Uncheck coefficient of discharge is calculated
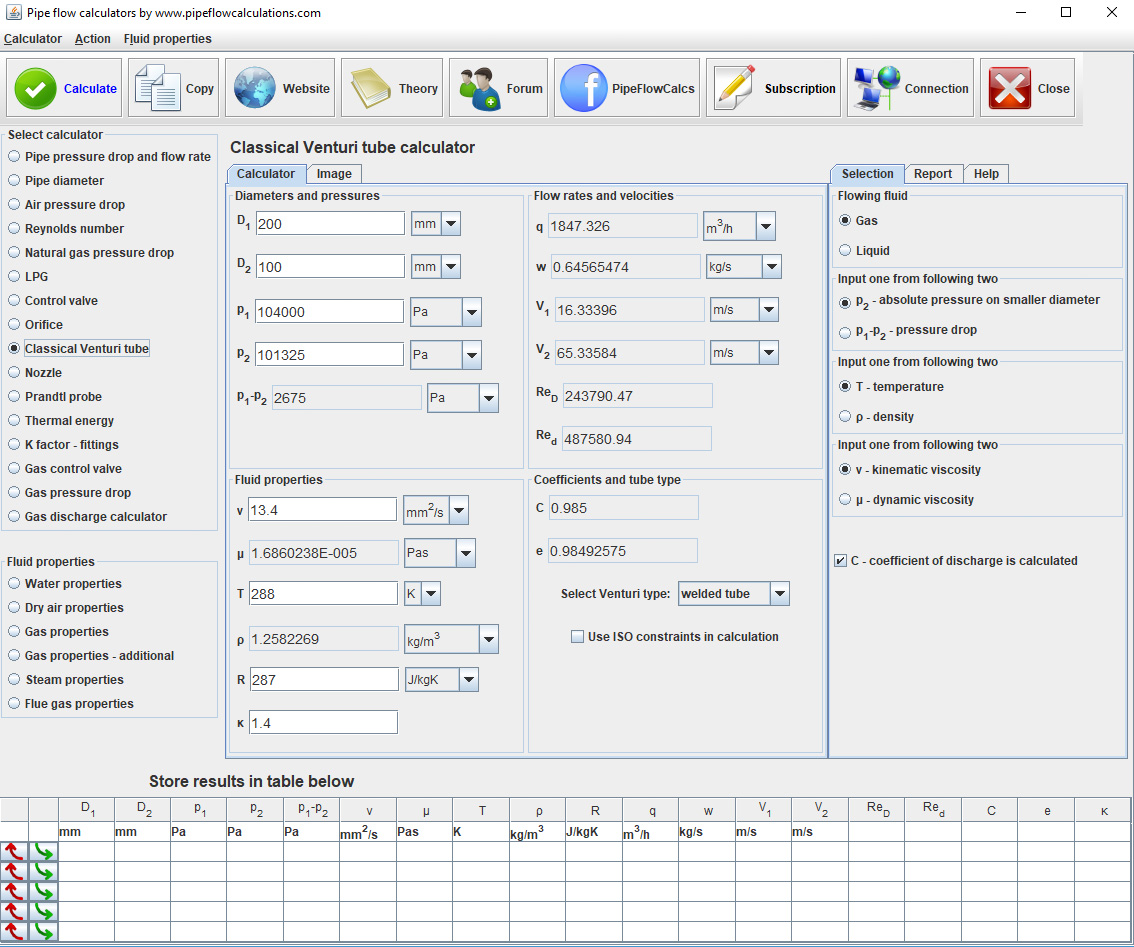The height and width of the screenshot is (947, 1134). pos(840,561)
